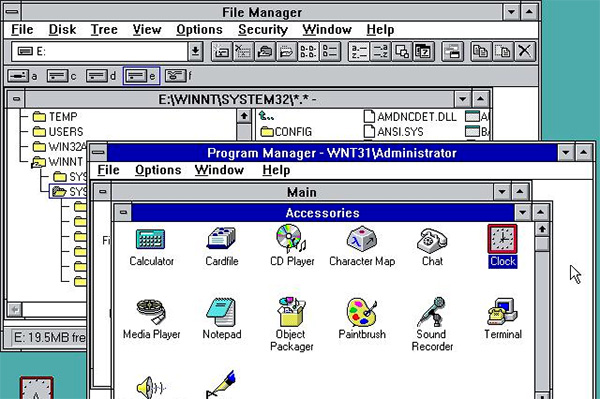Click the Accessories vertical scrollbar thumb

(541, 244)
